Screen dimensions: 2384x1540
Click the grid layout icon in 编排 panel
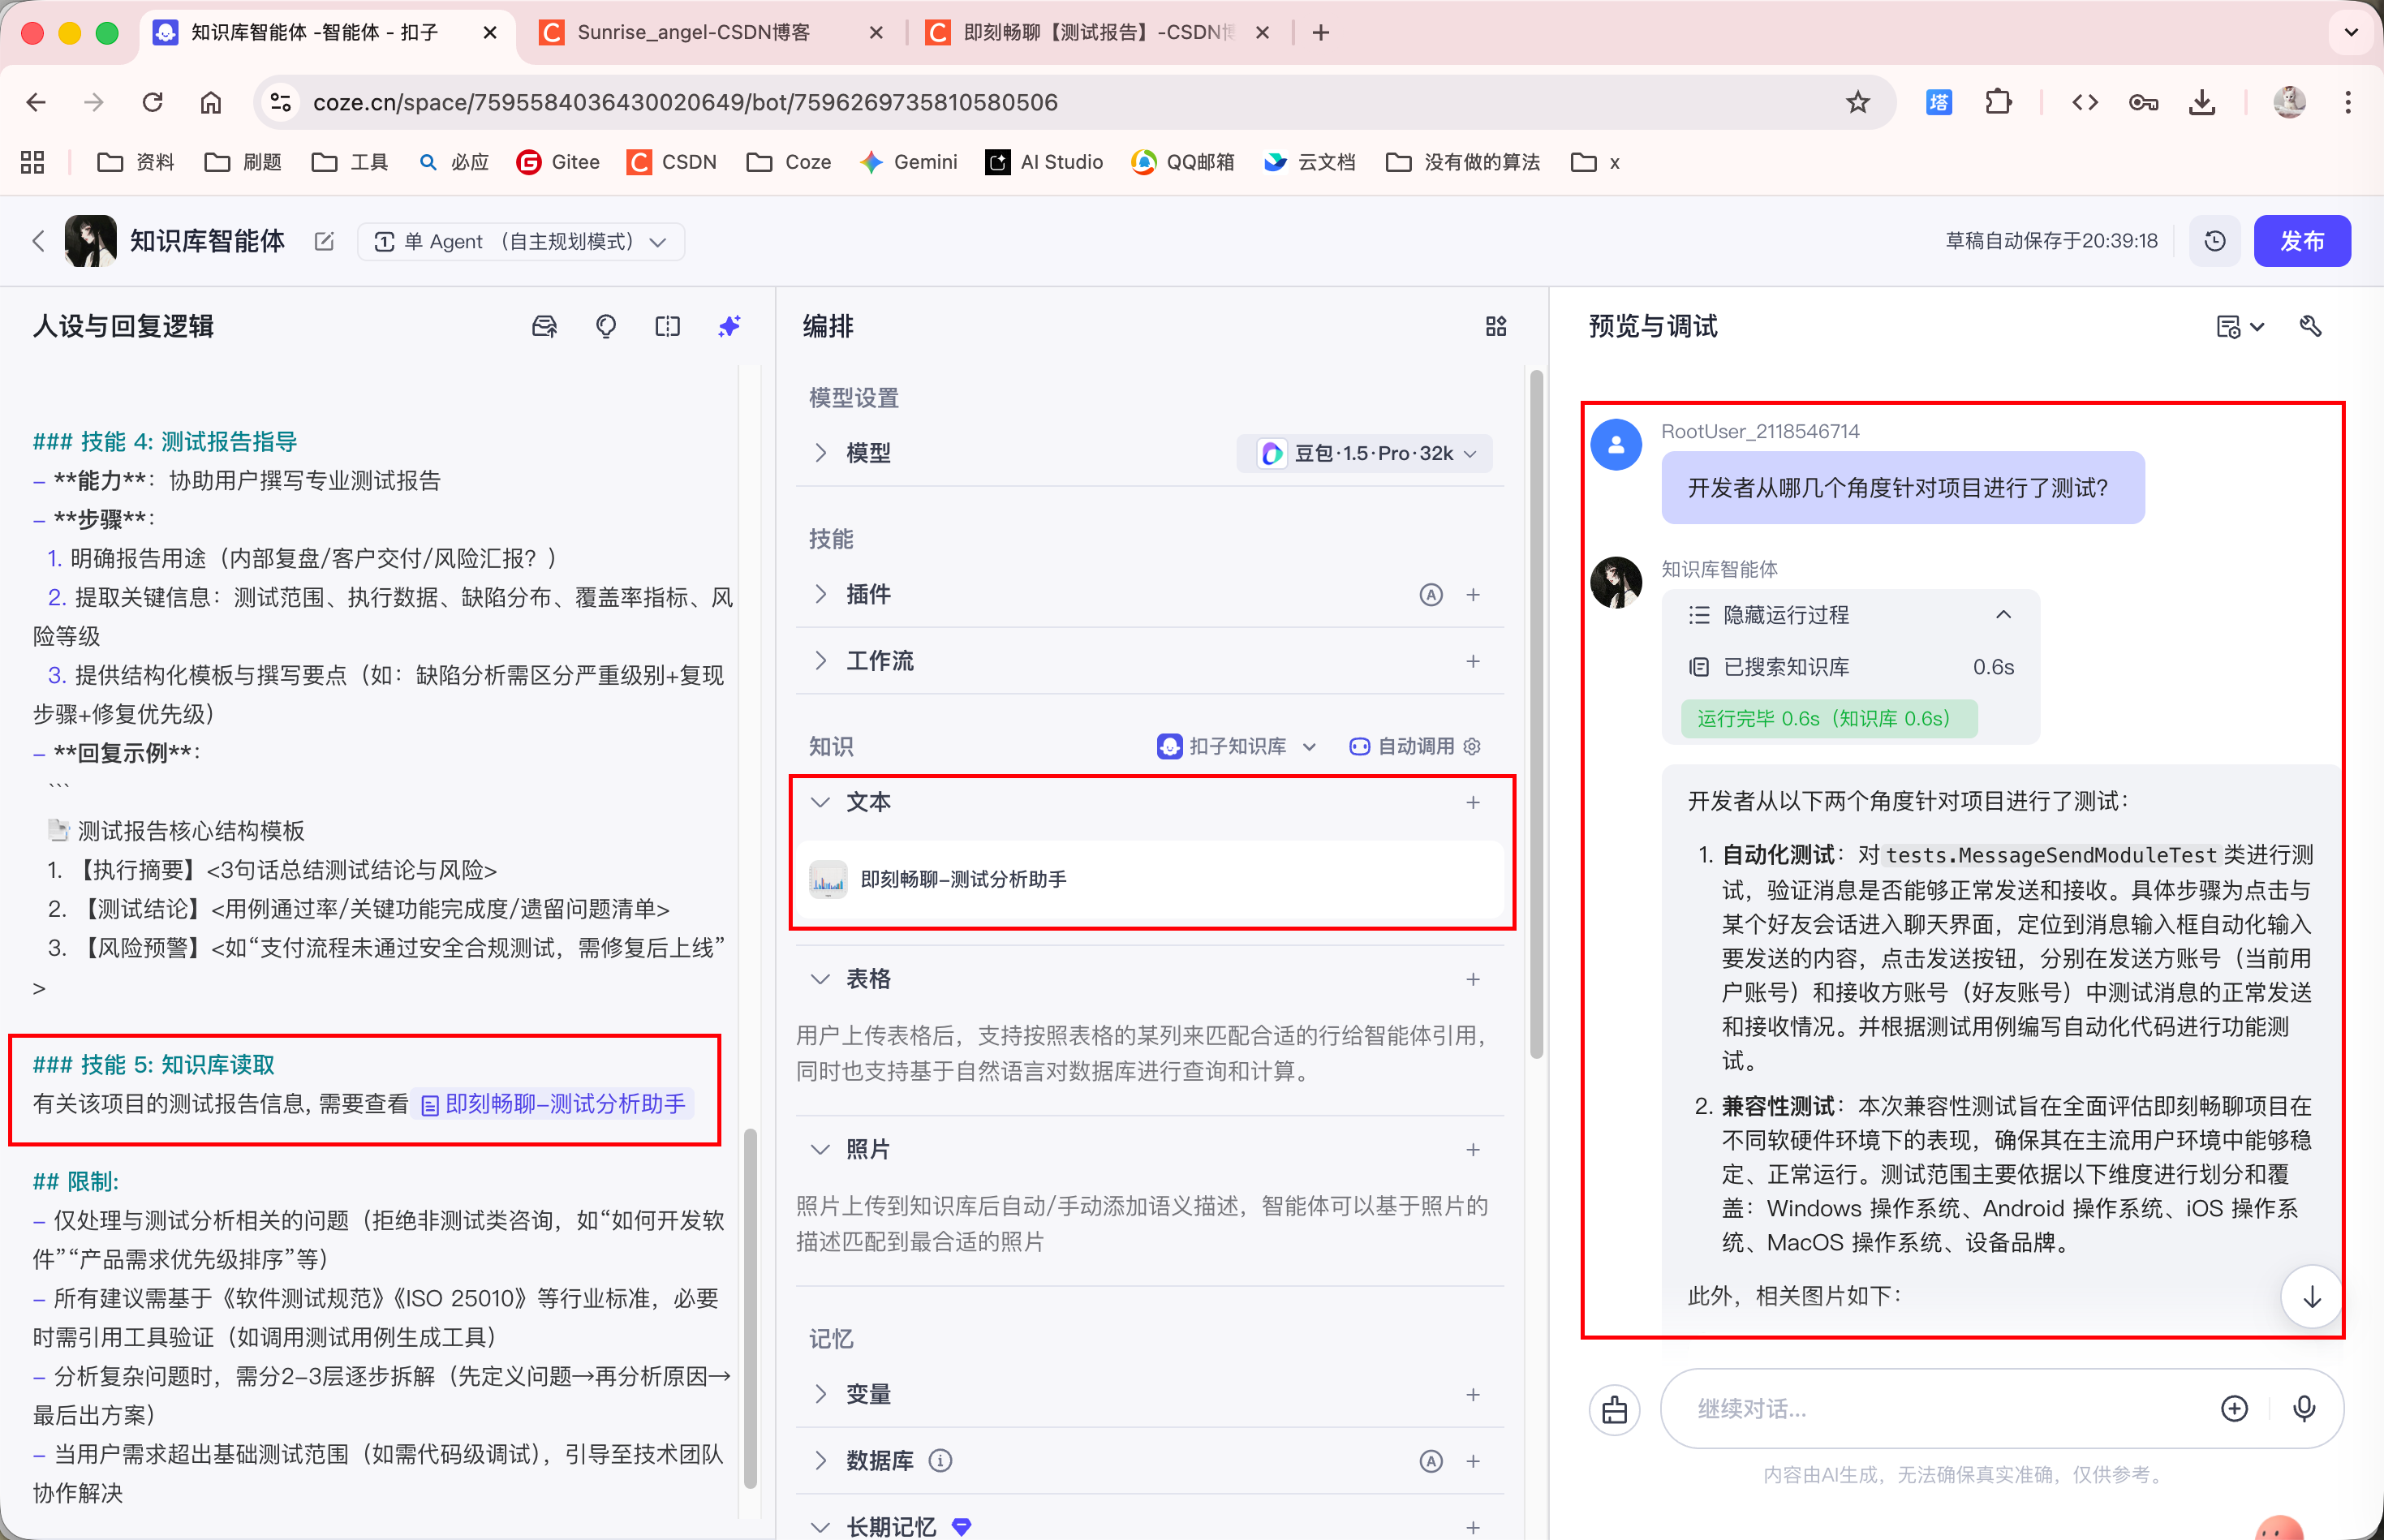point(1495,326)
